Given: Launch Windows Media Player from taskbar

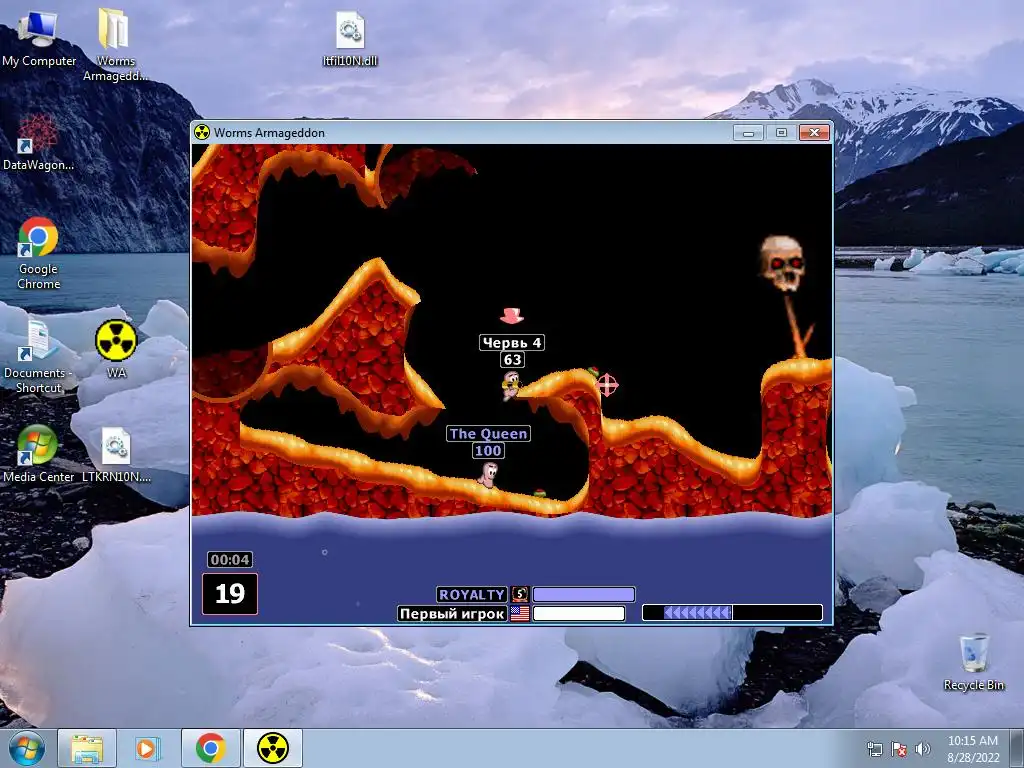Looking at the screenshot, I should (147, 748).
